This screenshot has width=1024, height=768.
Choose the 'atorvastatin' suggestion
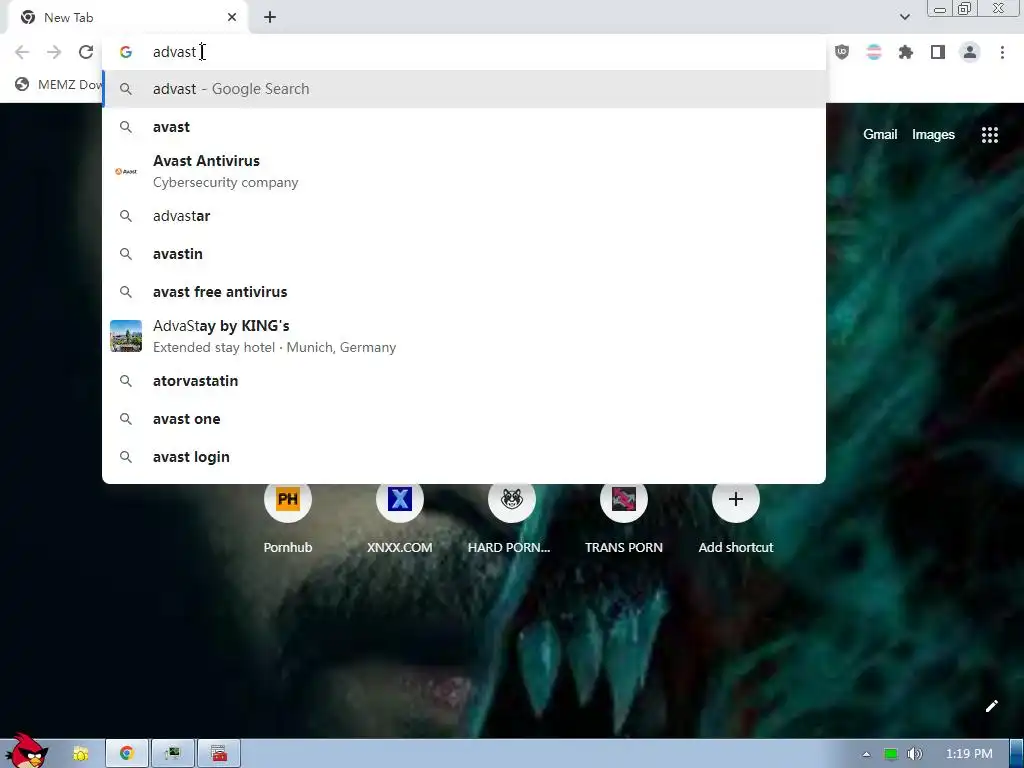(x=464, y=381)
